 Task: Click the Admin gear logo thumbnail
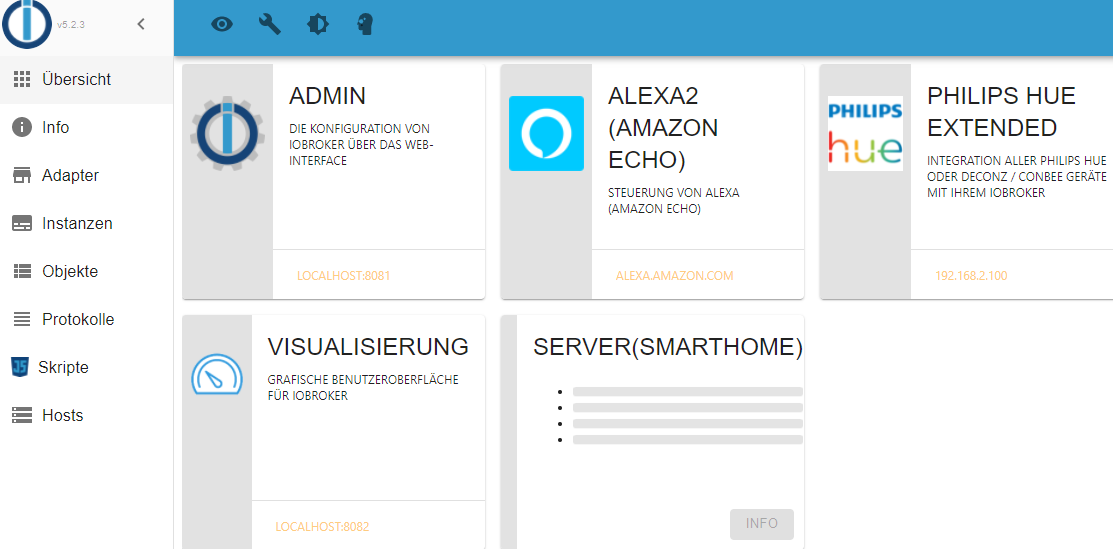pyautogui.click(x=227, y=133)
